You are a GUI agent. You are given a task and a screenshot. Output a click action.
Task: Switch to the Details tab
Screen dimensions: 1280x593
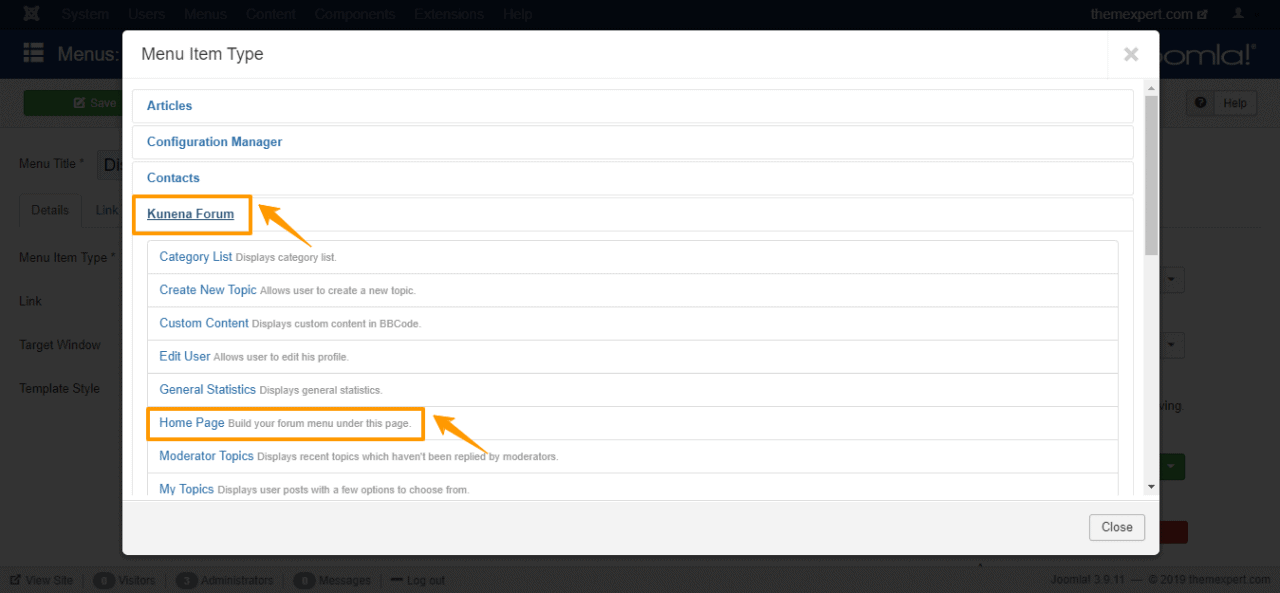[x=50, y=210]
